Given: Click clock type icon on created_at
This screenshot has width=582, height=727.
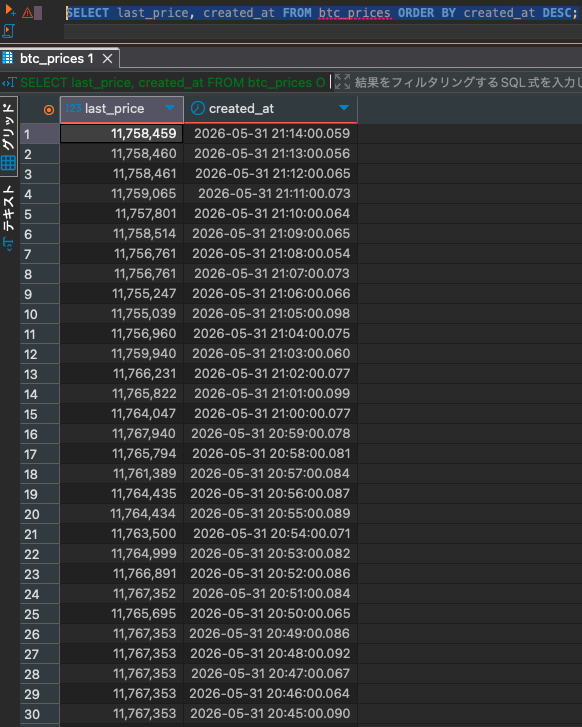Looking at the screenshot, I should [x=198, y=108].
